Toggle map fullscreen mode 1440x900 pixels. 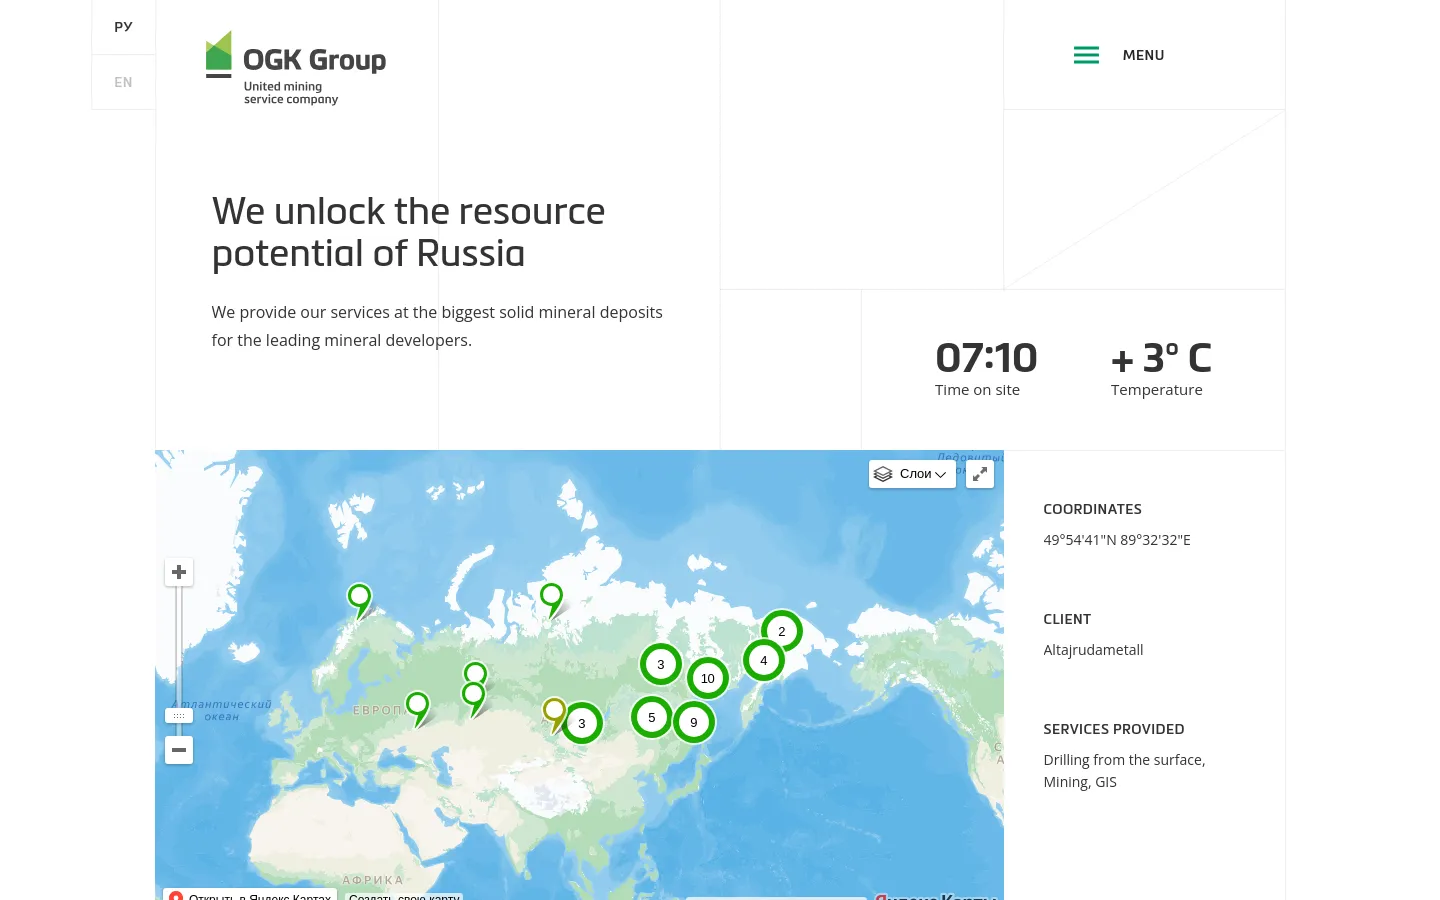pos(980,474)
